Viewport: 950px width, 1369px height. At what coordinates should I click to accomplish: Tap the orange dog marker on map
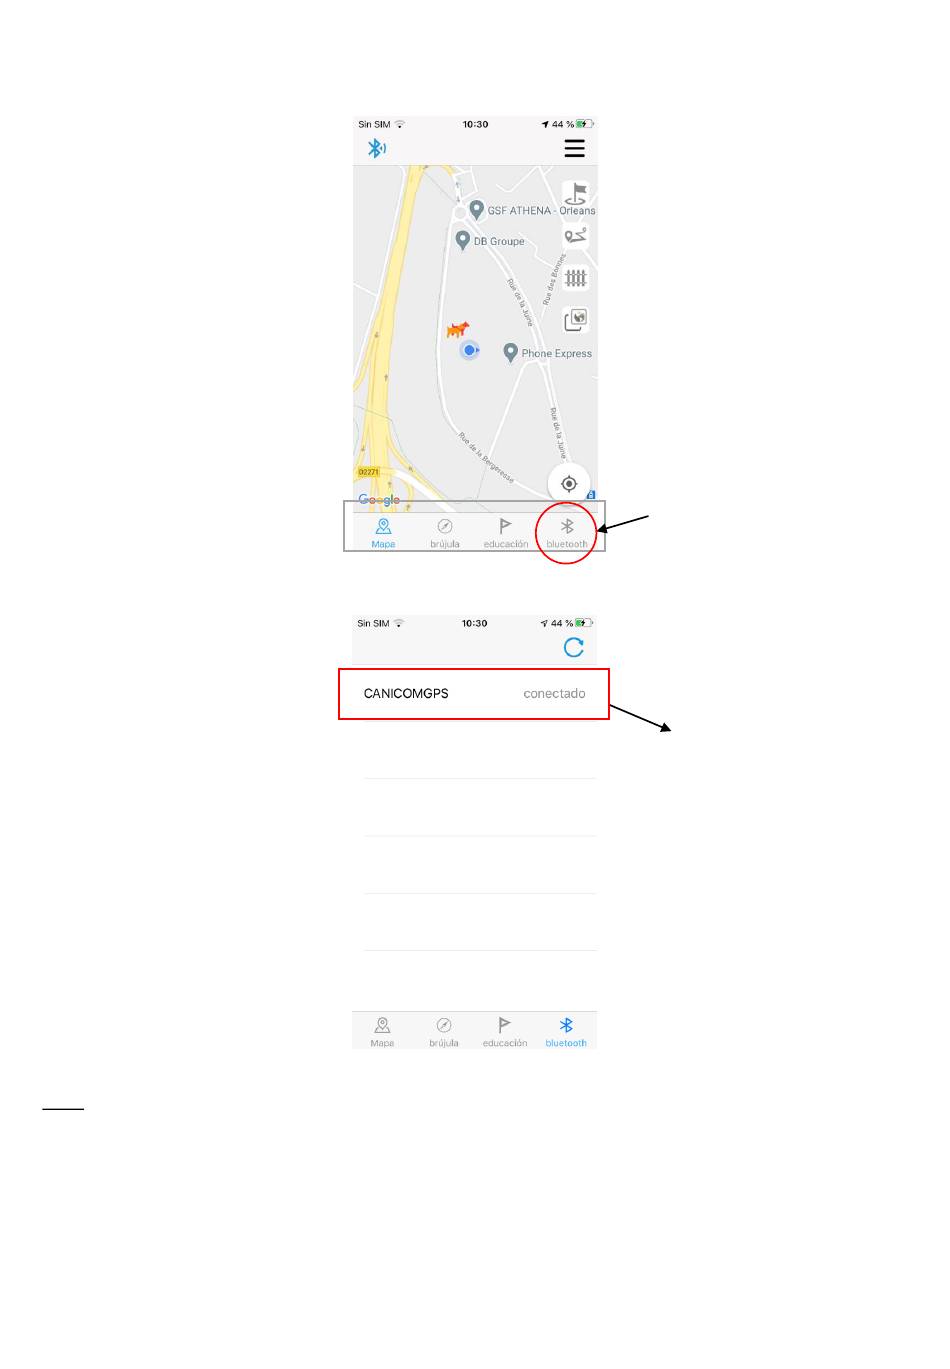pyautogui.click(x=458, y=329)
